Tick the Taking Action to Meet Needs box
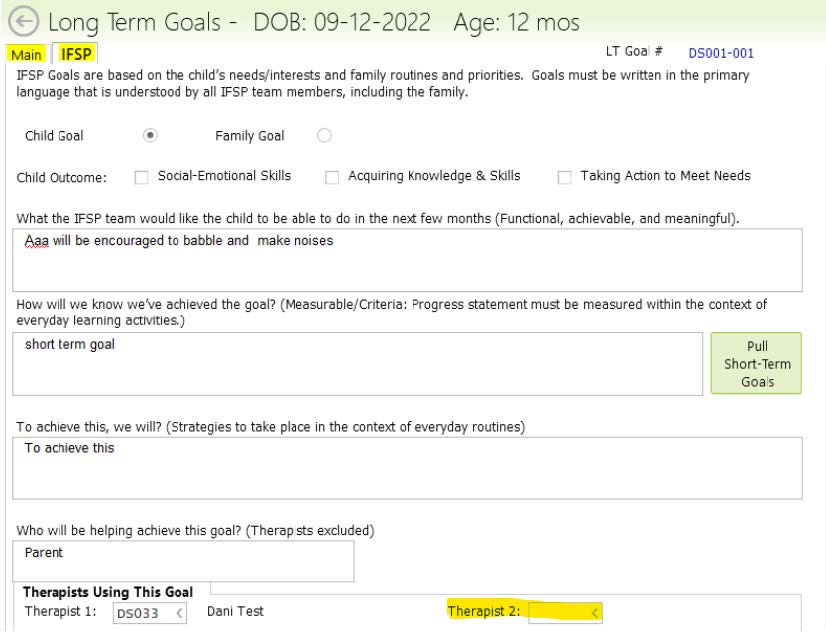The width and height of the screenshot is (826, 632). [x=564, y=177]
